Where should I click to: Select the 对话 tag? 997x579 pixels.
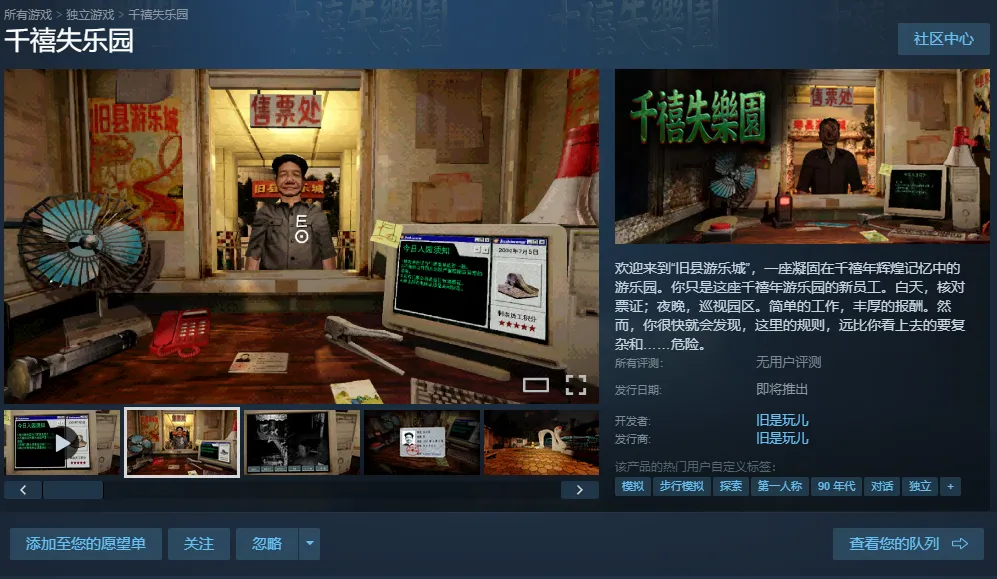coord(882,486)
